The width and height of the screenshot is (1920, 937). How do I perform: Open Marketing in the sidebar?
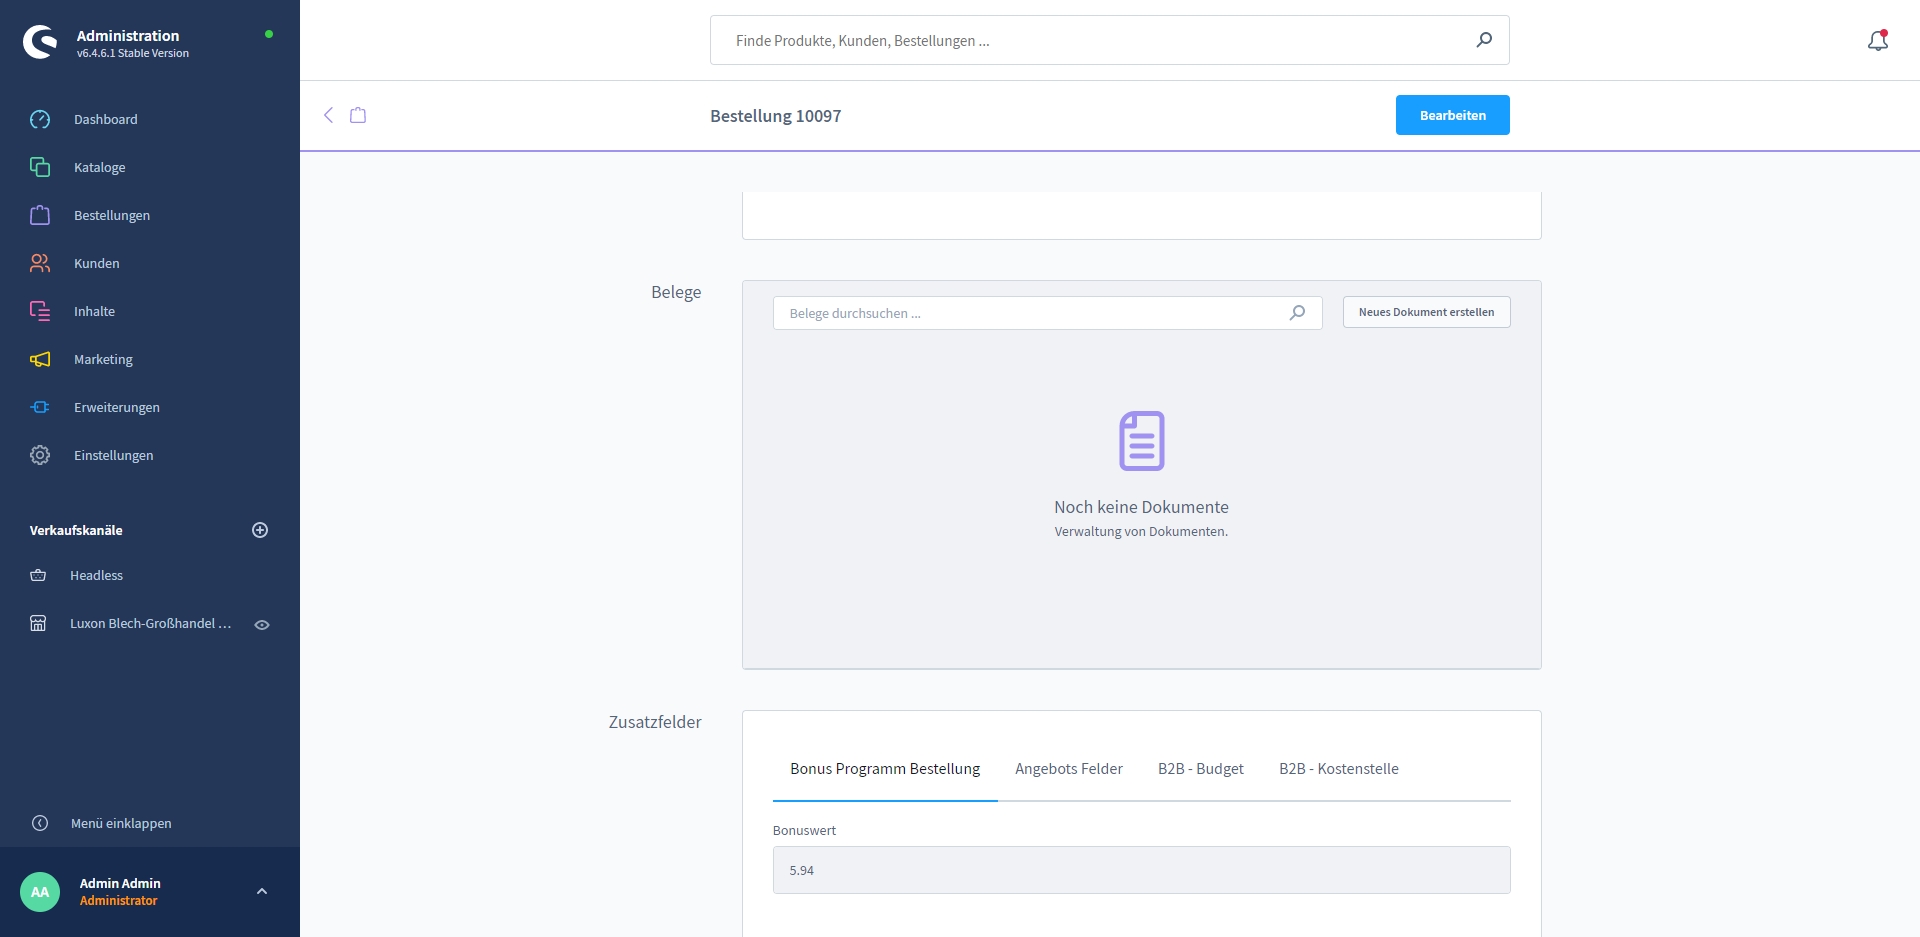click(102, 359)
